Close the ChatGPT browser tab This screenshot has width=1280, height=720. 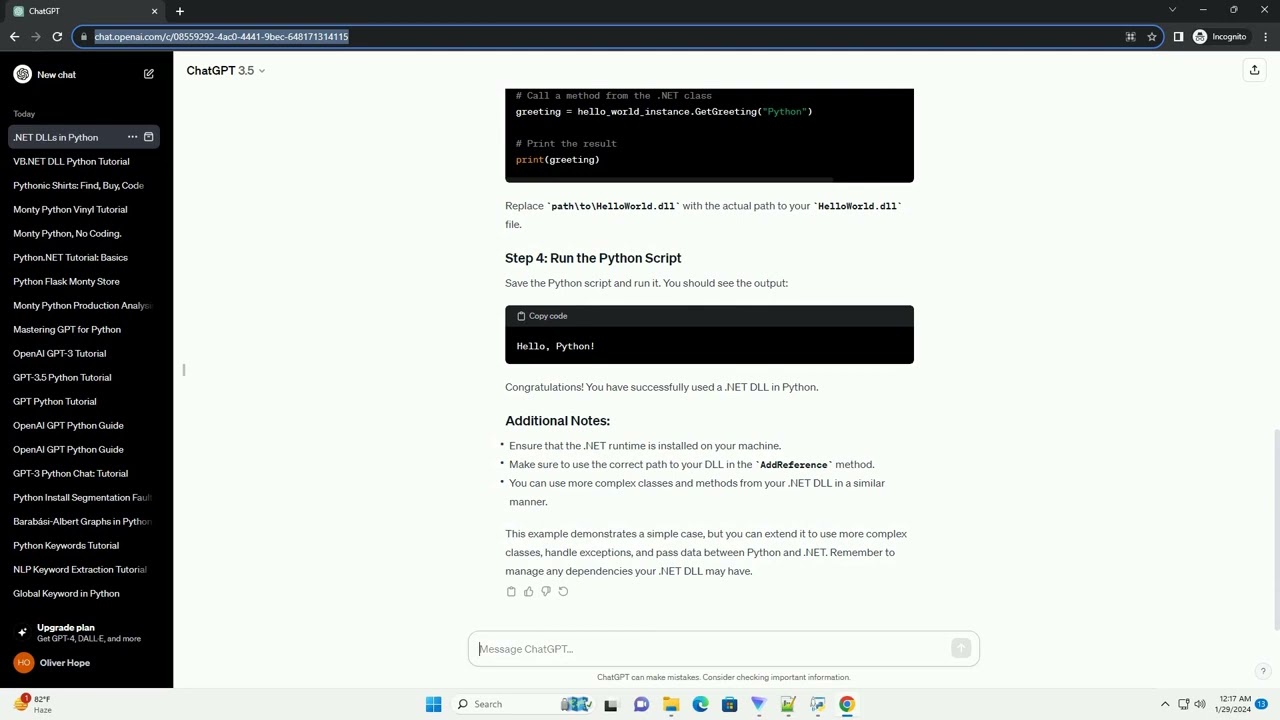coord(154,11)
